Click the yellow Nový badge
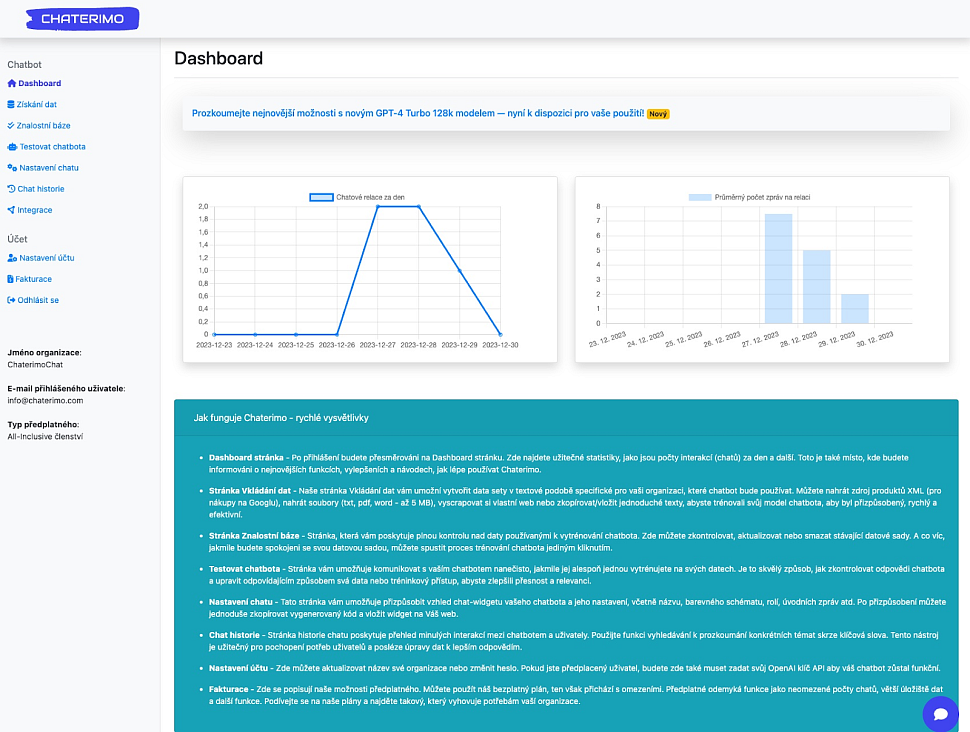The height and width of the screenshot is (732, 970). click(658, 114)
